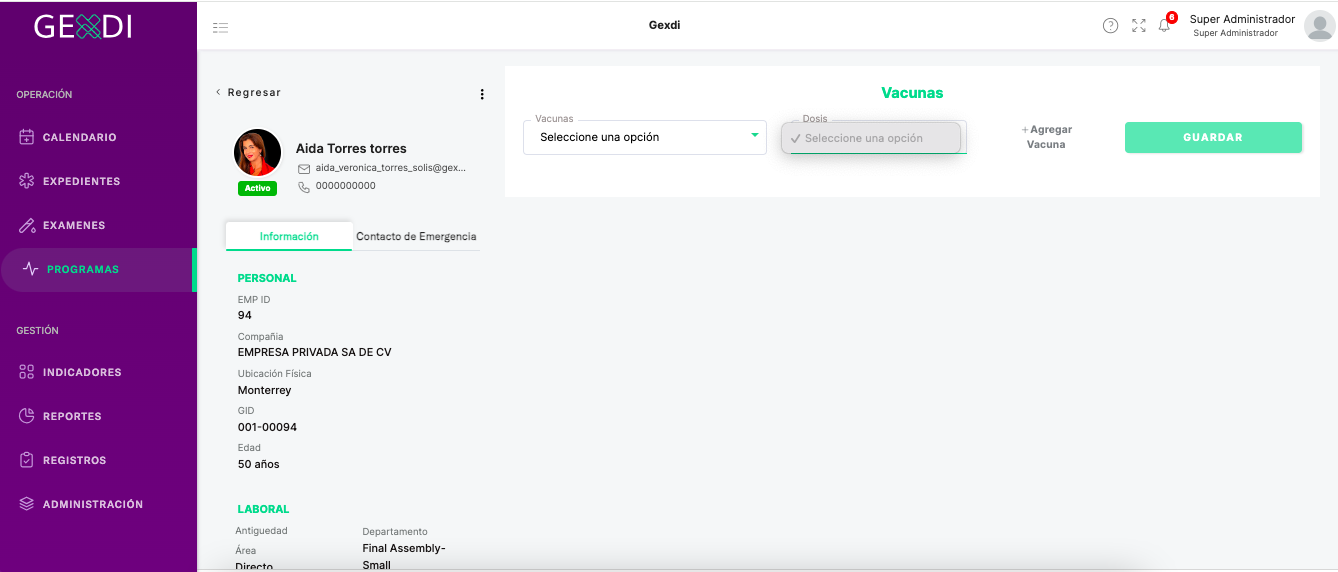Screen dimensions: 1338x572
Task: Open notifications bell icon
Action: tap(1164, 26)
